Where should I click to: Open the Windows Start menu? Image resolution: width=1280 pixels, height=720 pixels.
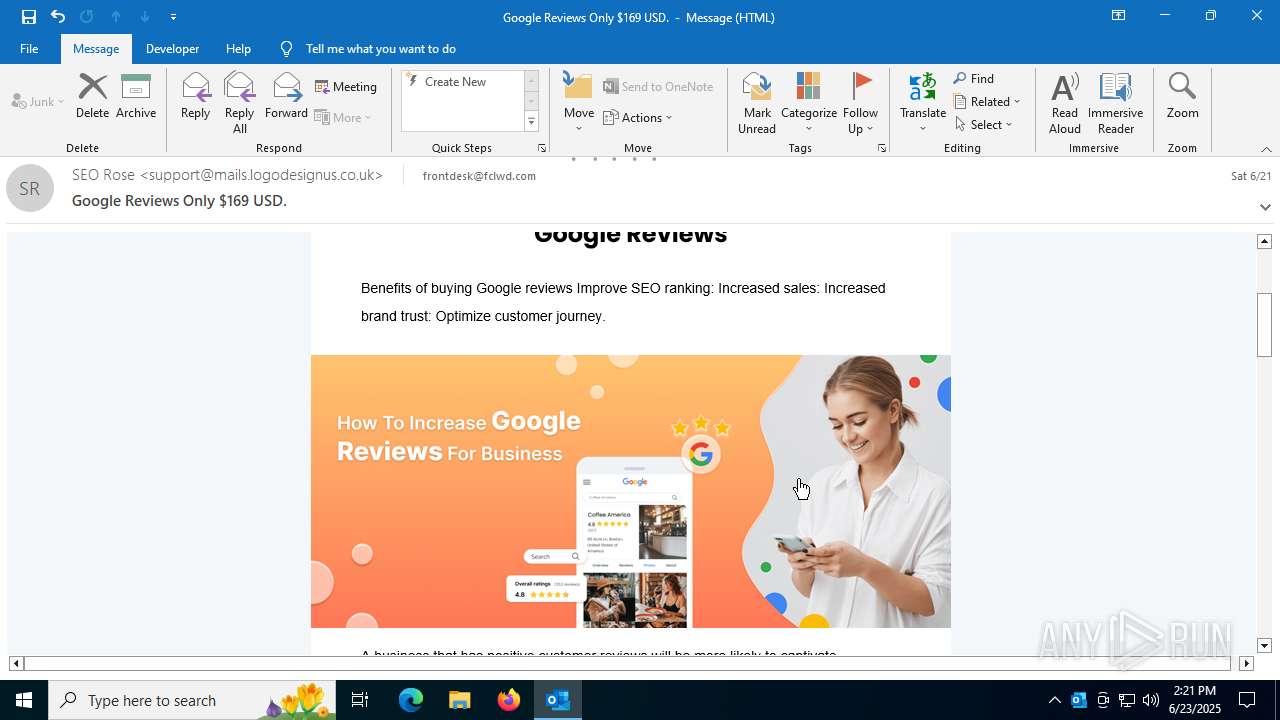point(24,700)
